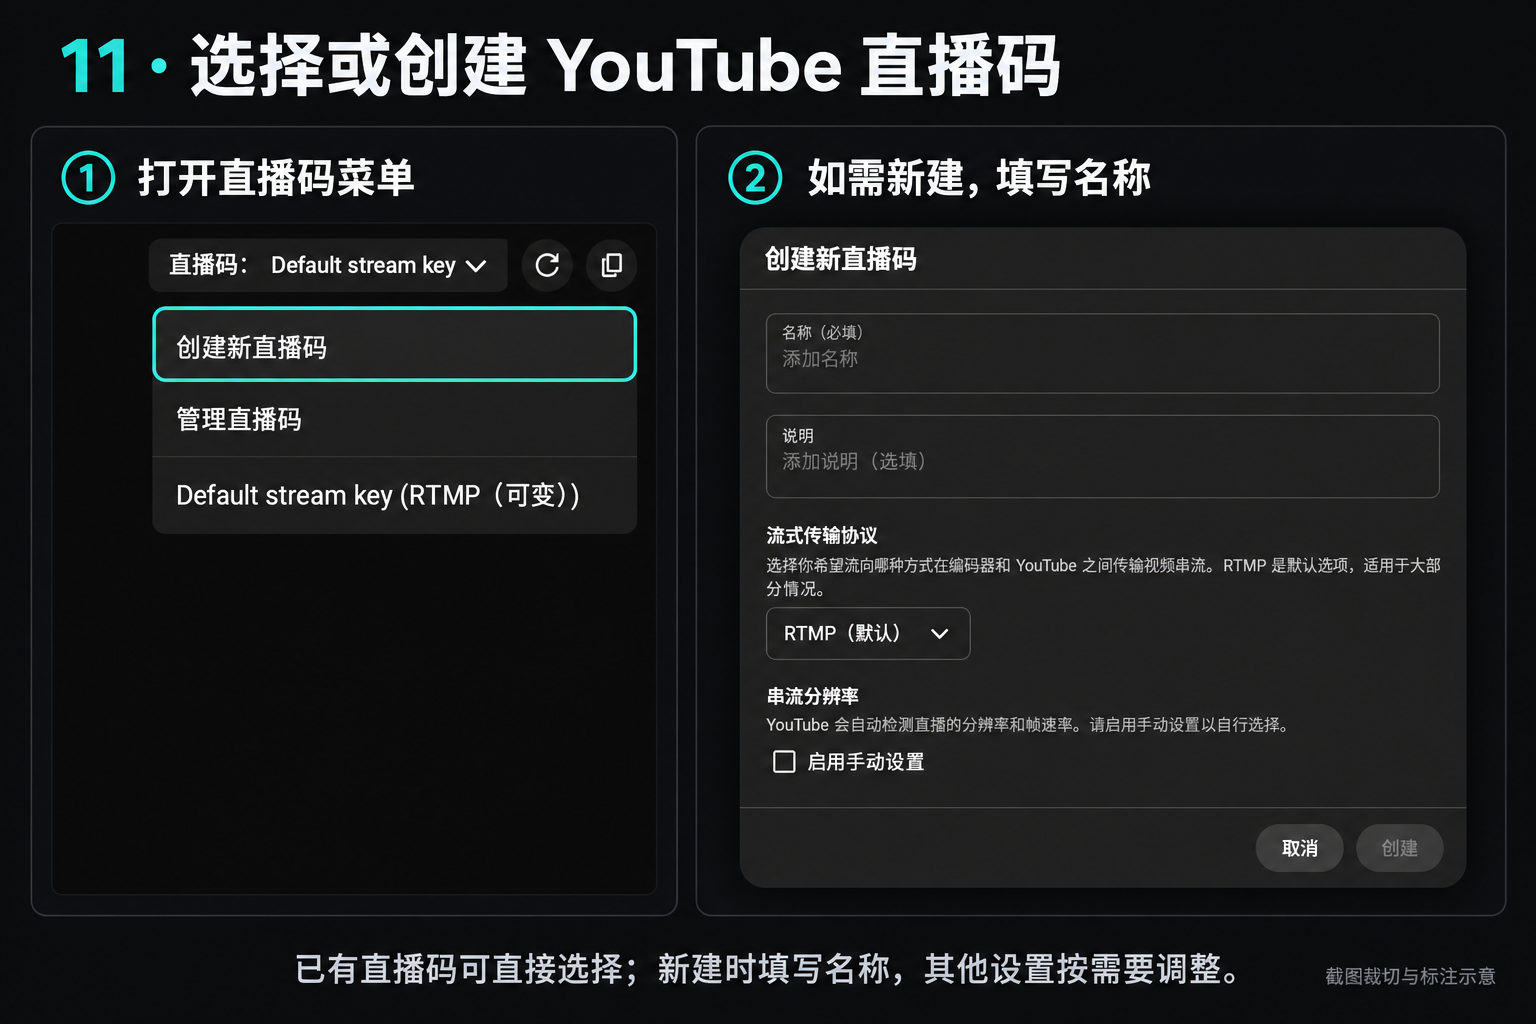Click into the 说明 description field
Image resolution: width=1536 pixels, height=1024 pixels.
click(1102, 456)
